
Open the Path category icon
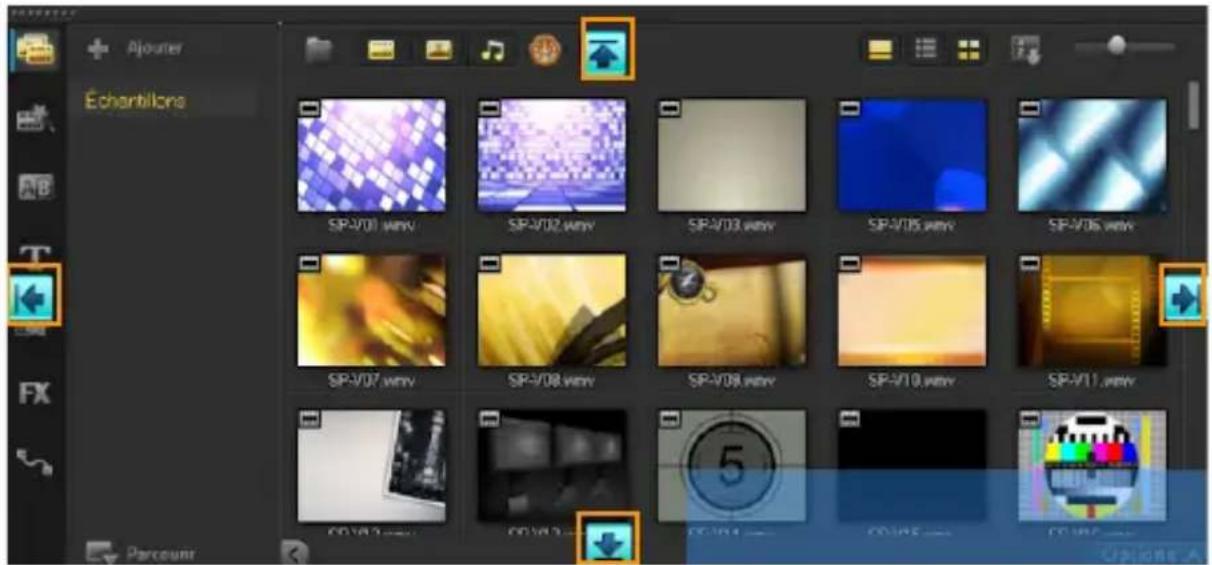point(35,459)
